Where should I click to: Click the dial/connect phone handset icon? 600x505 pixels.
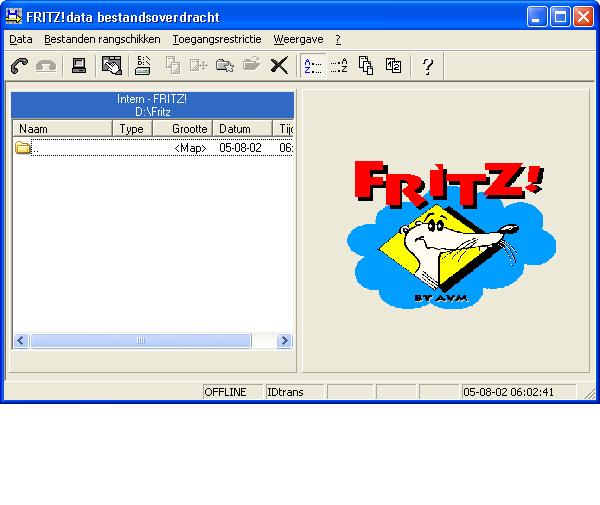click(19, 66)
